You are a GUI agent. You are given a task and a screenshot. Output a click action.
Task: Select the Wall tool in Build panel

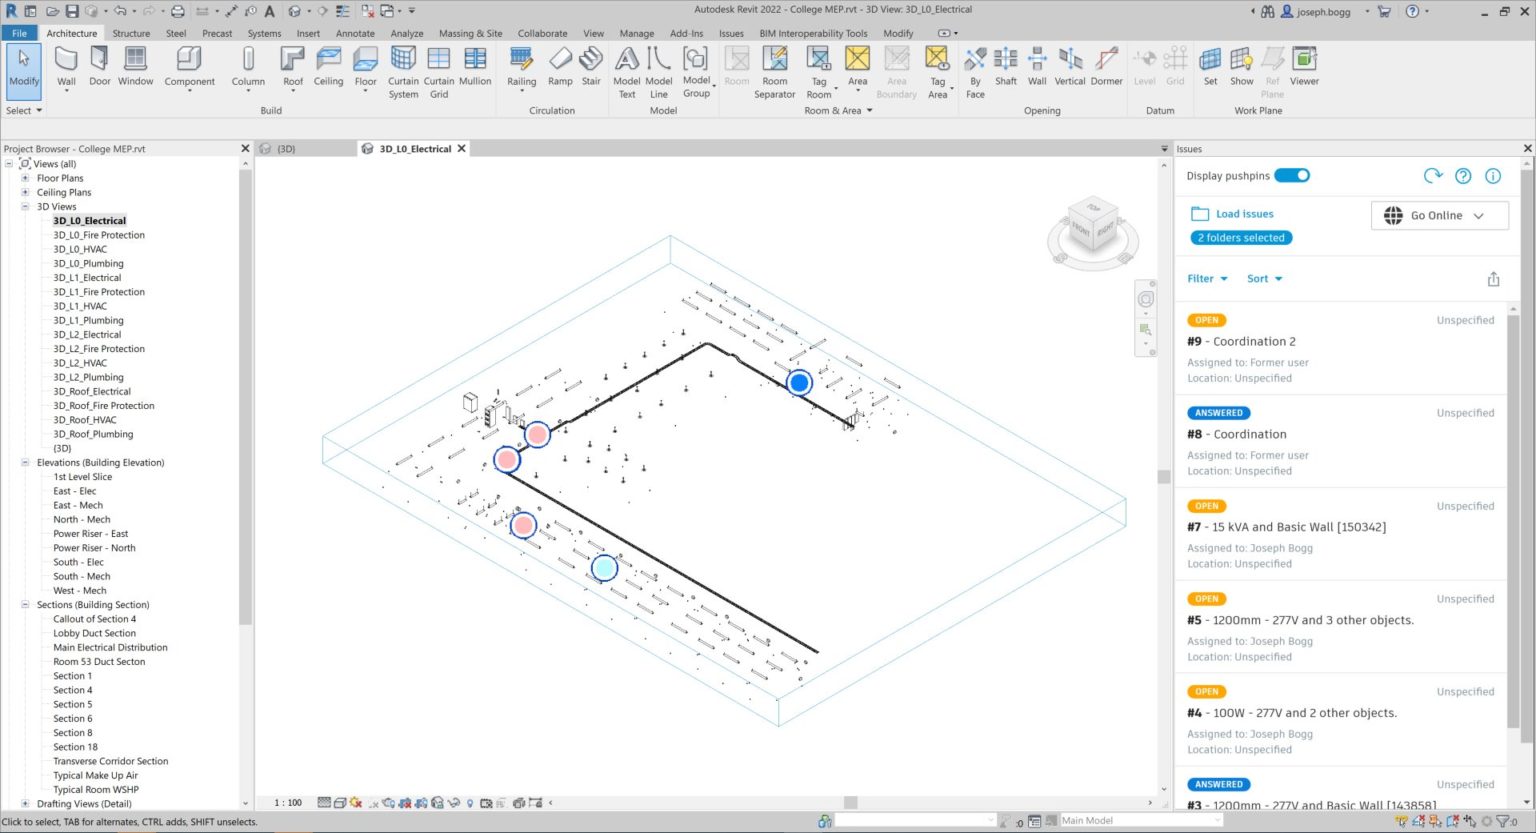[66, 67]
